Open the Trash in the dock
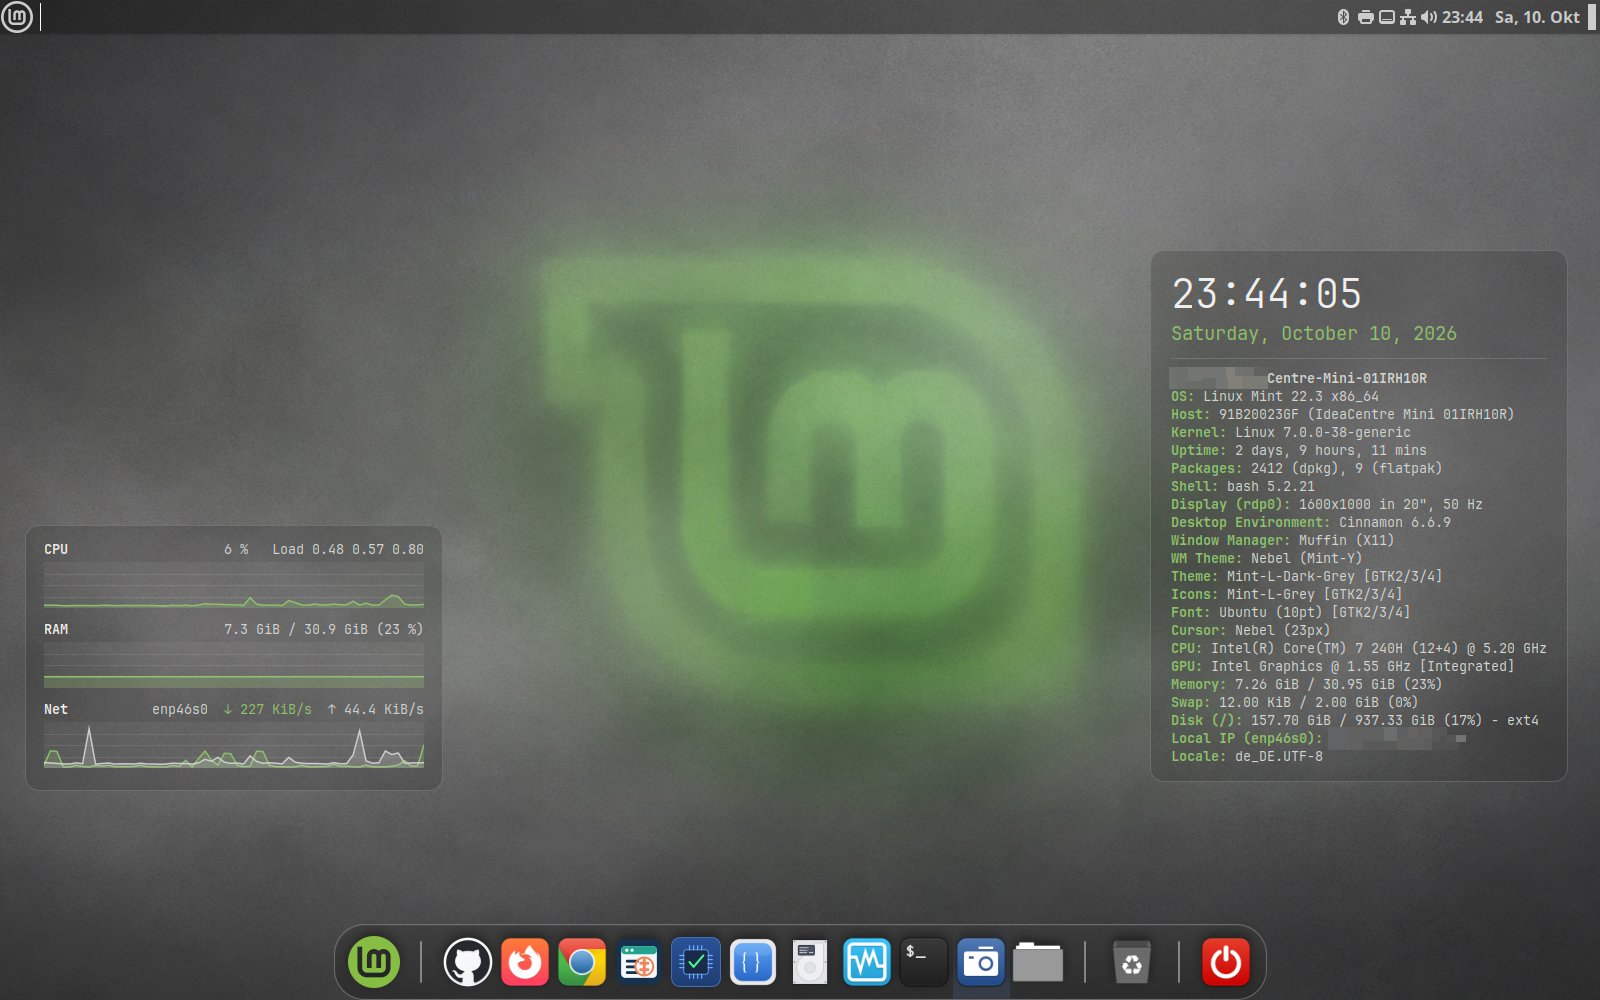 [x=1132, y=963]
